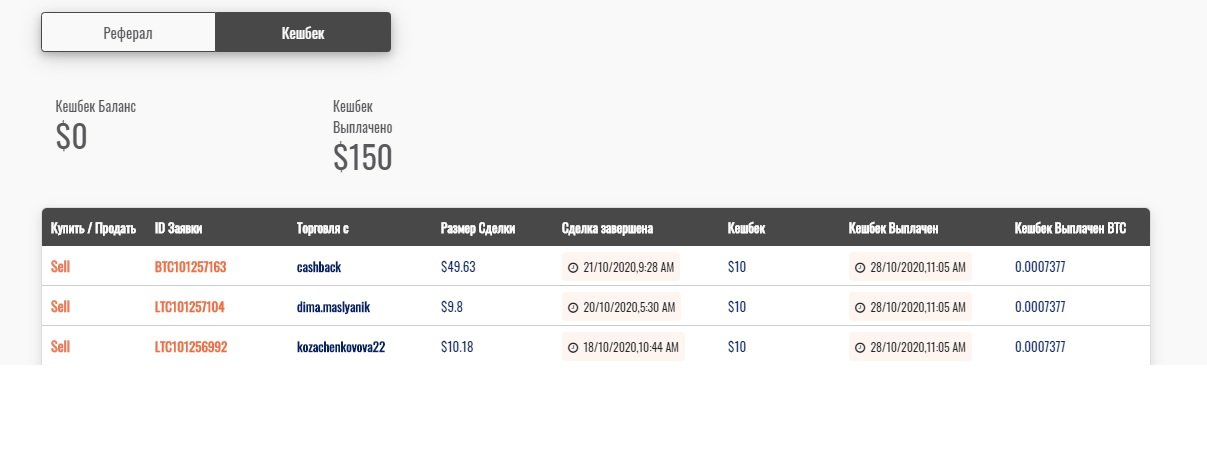Click the clock icon beside 18/10/2020, 10:44 AM
The image size is (1207, 460).
pos(573,347)
